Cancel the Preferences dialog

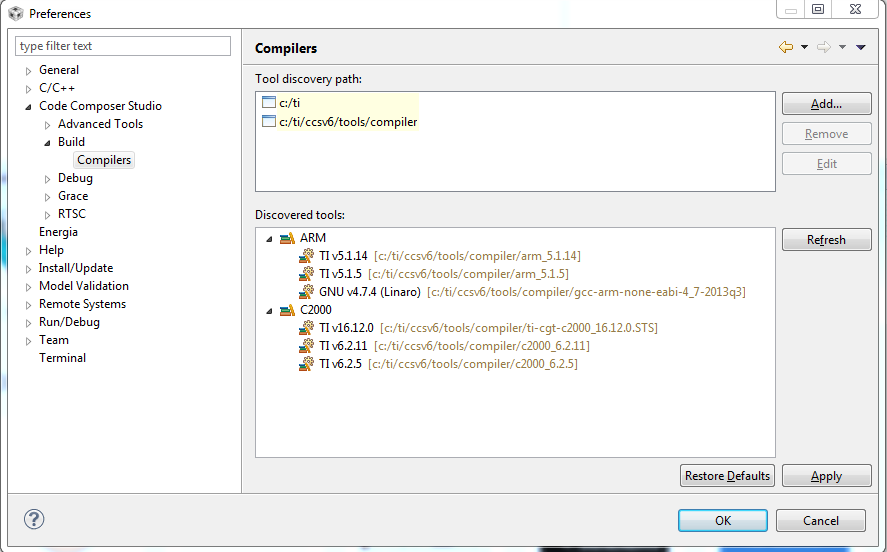pyautogui.click(x=821, y=520)
